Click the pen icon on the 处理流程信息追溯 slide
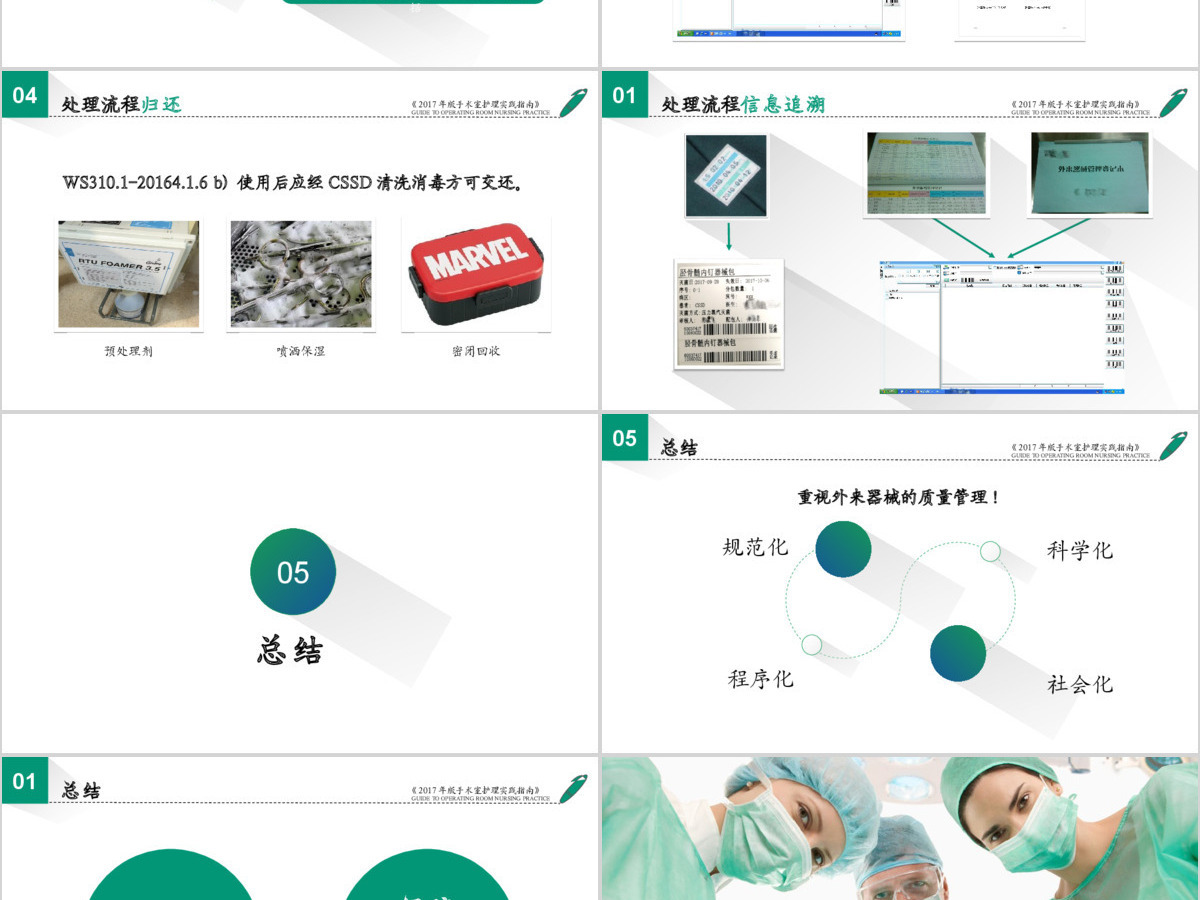Image resolution: width=1200 pixels, height=900 pixels. 1173,103
